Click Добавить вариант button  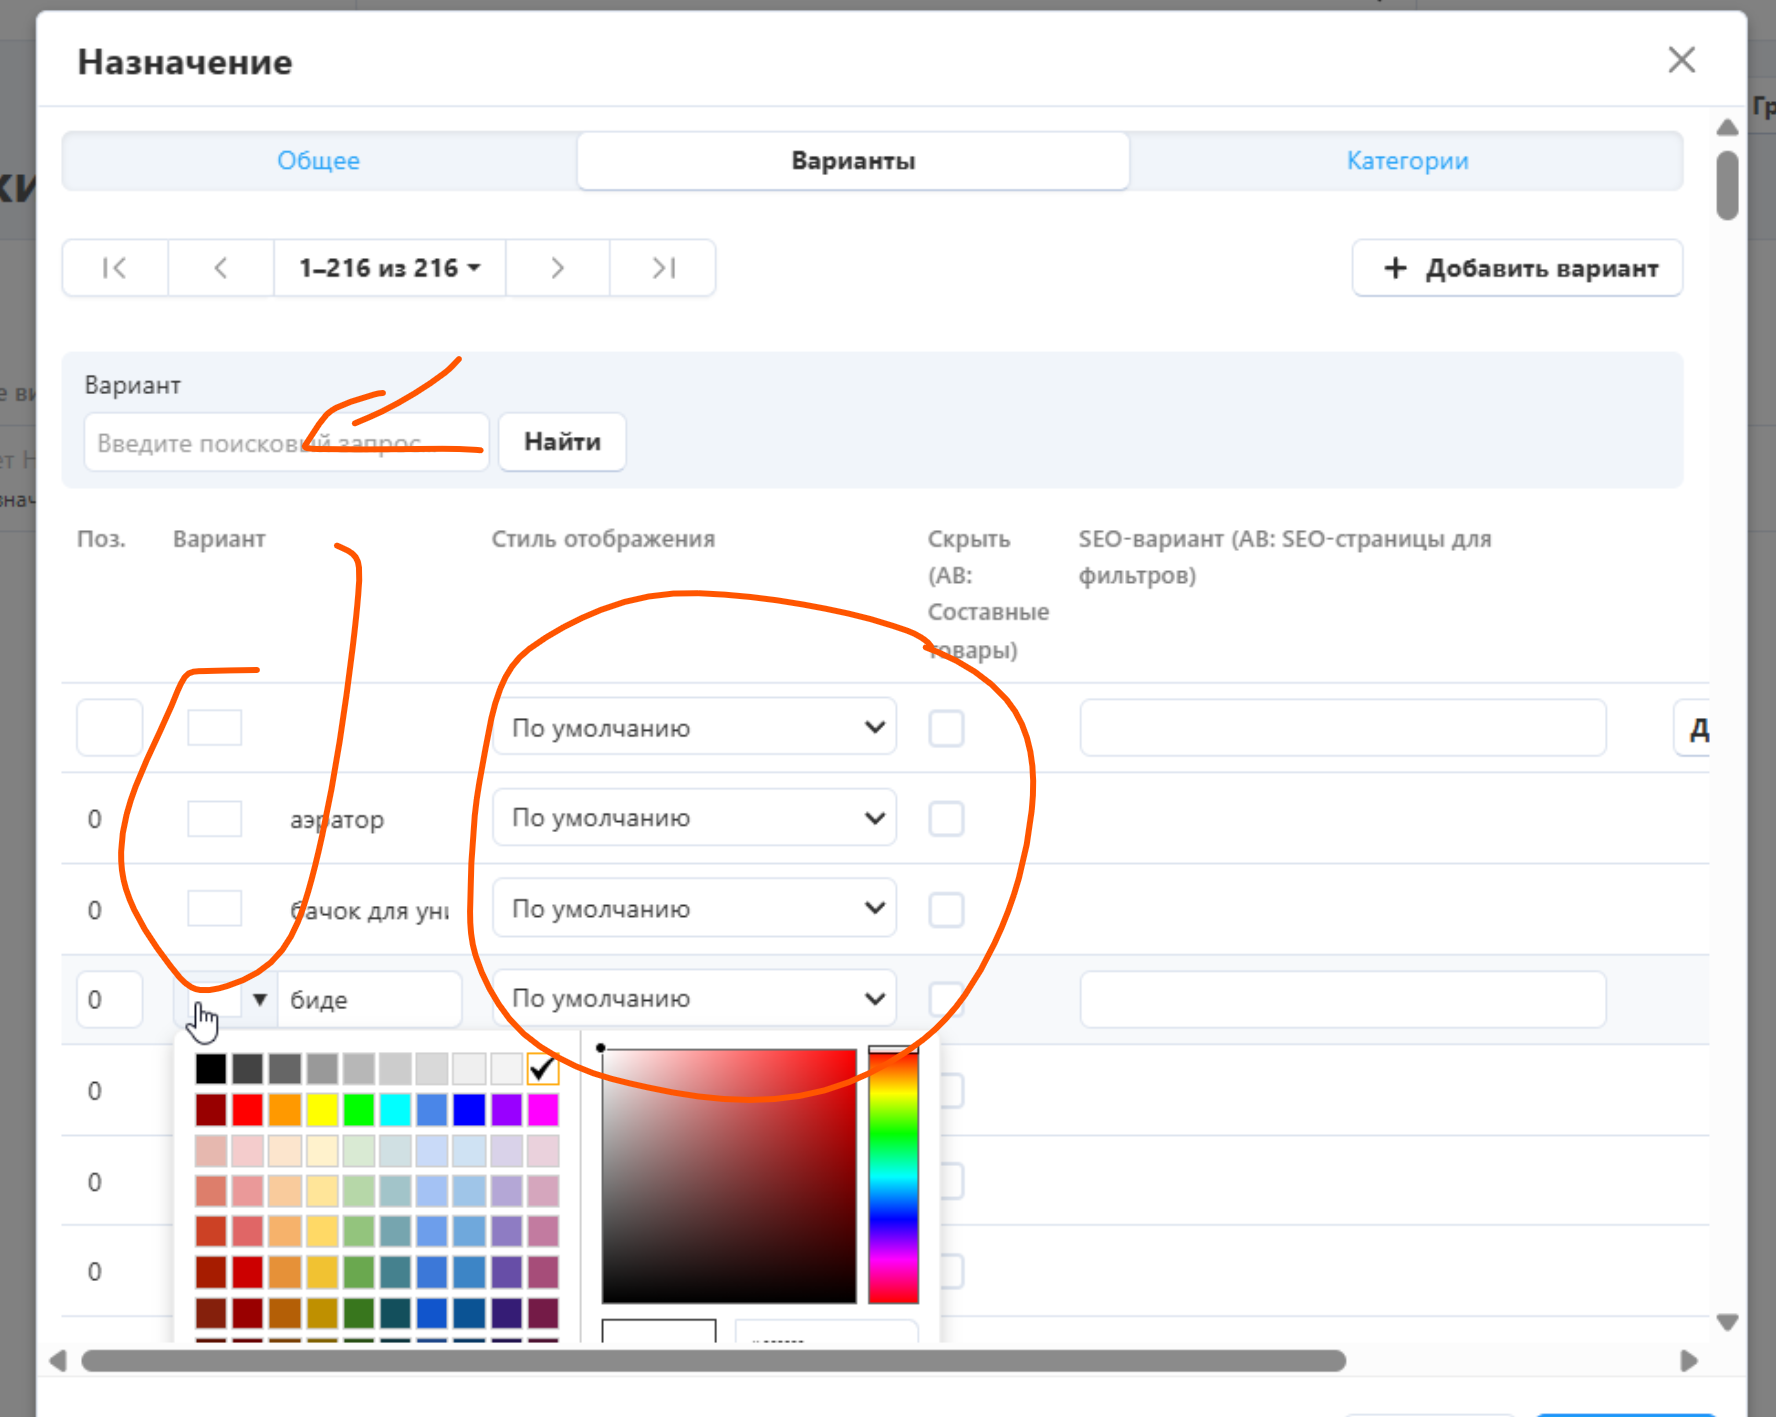click(x=1517, y=268)
